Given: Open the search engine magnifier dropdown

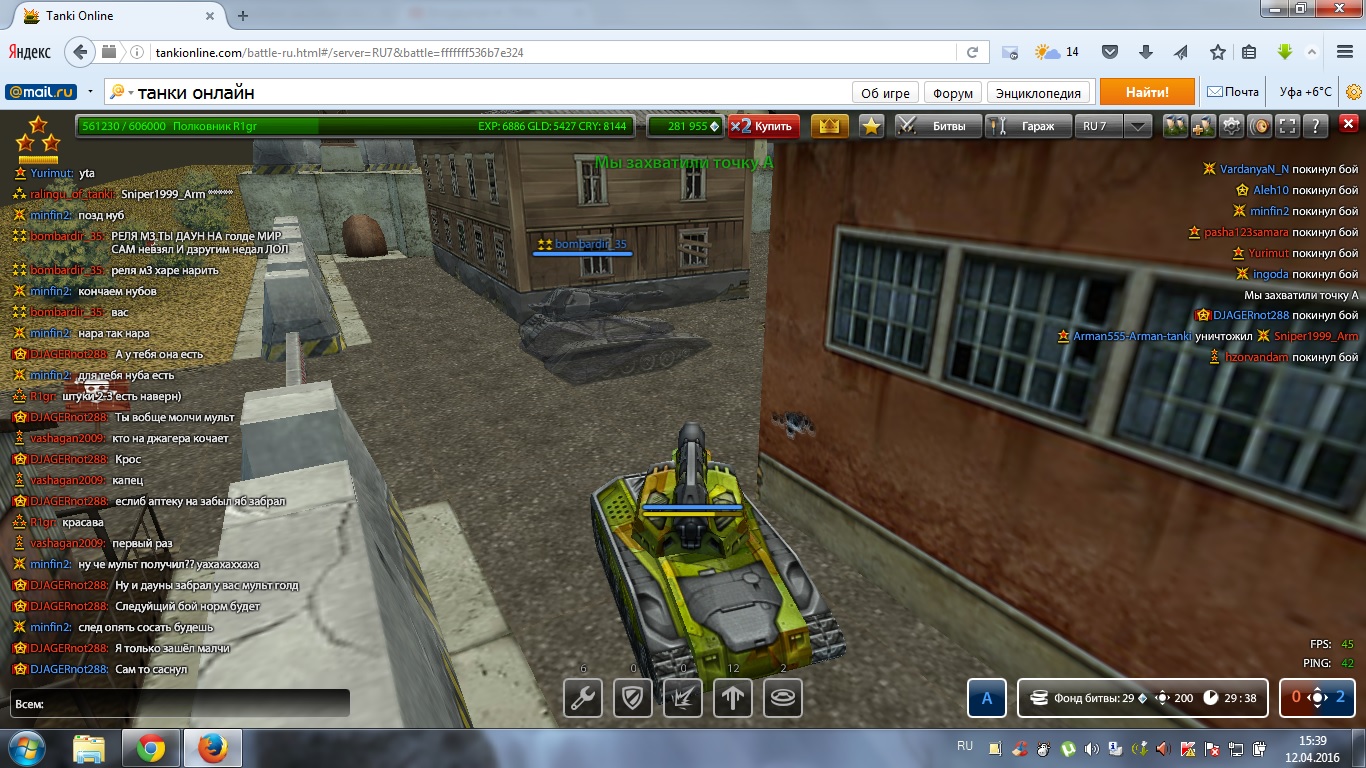Looking at the screenshot, I should pyautogui.click(x=120, y=92).
